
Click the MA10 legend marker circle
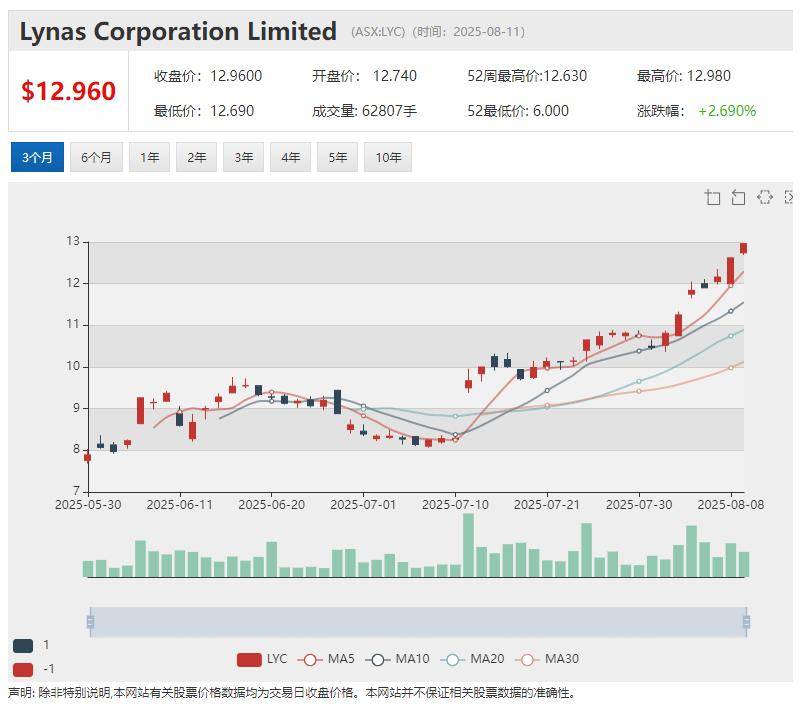pos(377,658)
